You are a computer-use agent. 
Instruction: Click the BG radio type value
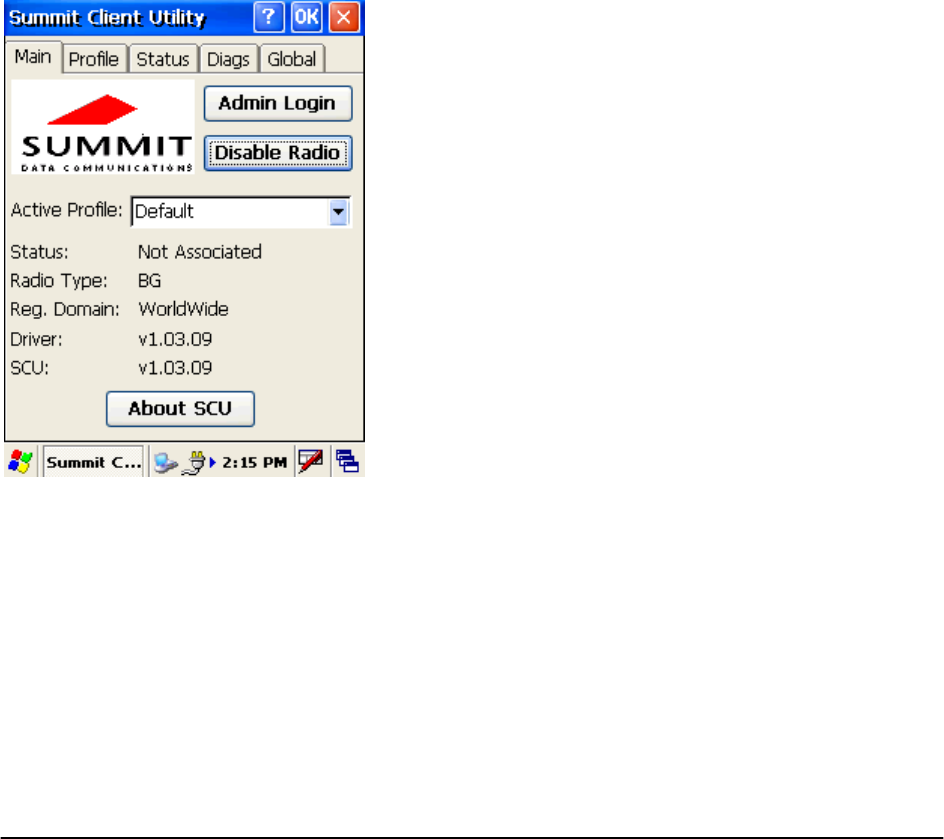[x=149, y=280]
